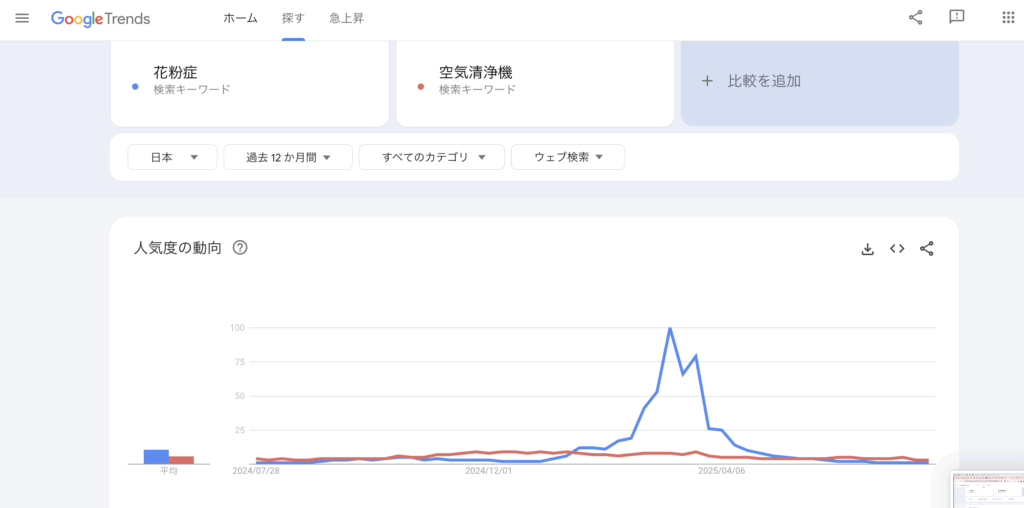Click the 人気度の動向 heading
Viewport: 1024px width, 508px height.
point(178,248)
